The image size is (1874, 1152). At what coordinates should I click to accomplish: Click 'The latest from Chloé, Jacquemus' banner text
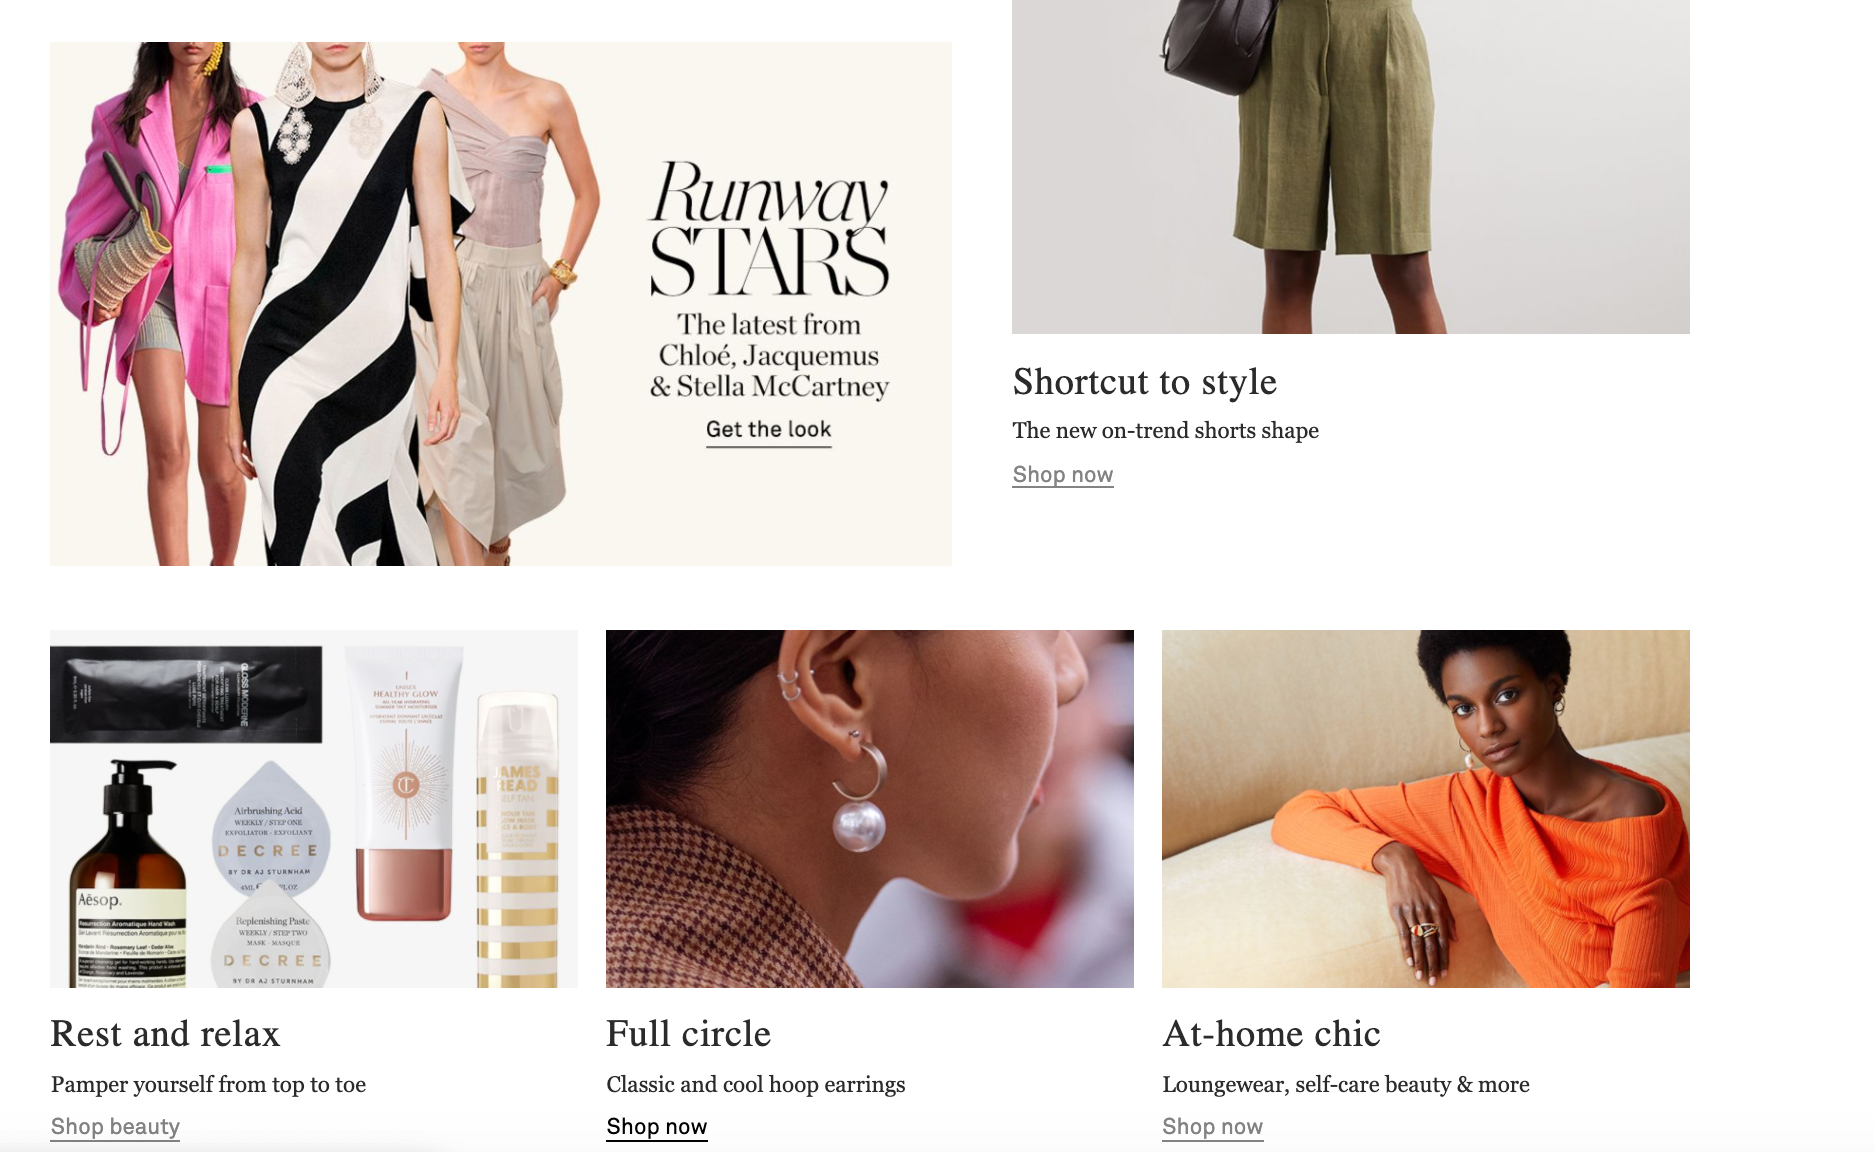(769, 340)
